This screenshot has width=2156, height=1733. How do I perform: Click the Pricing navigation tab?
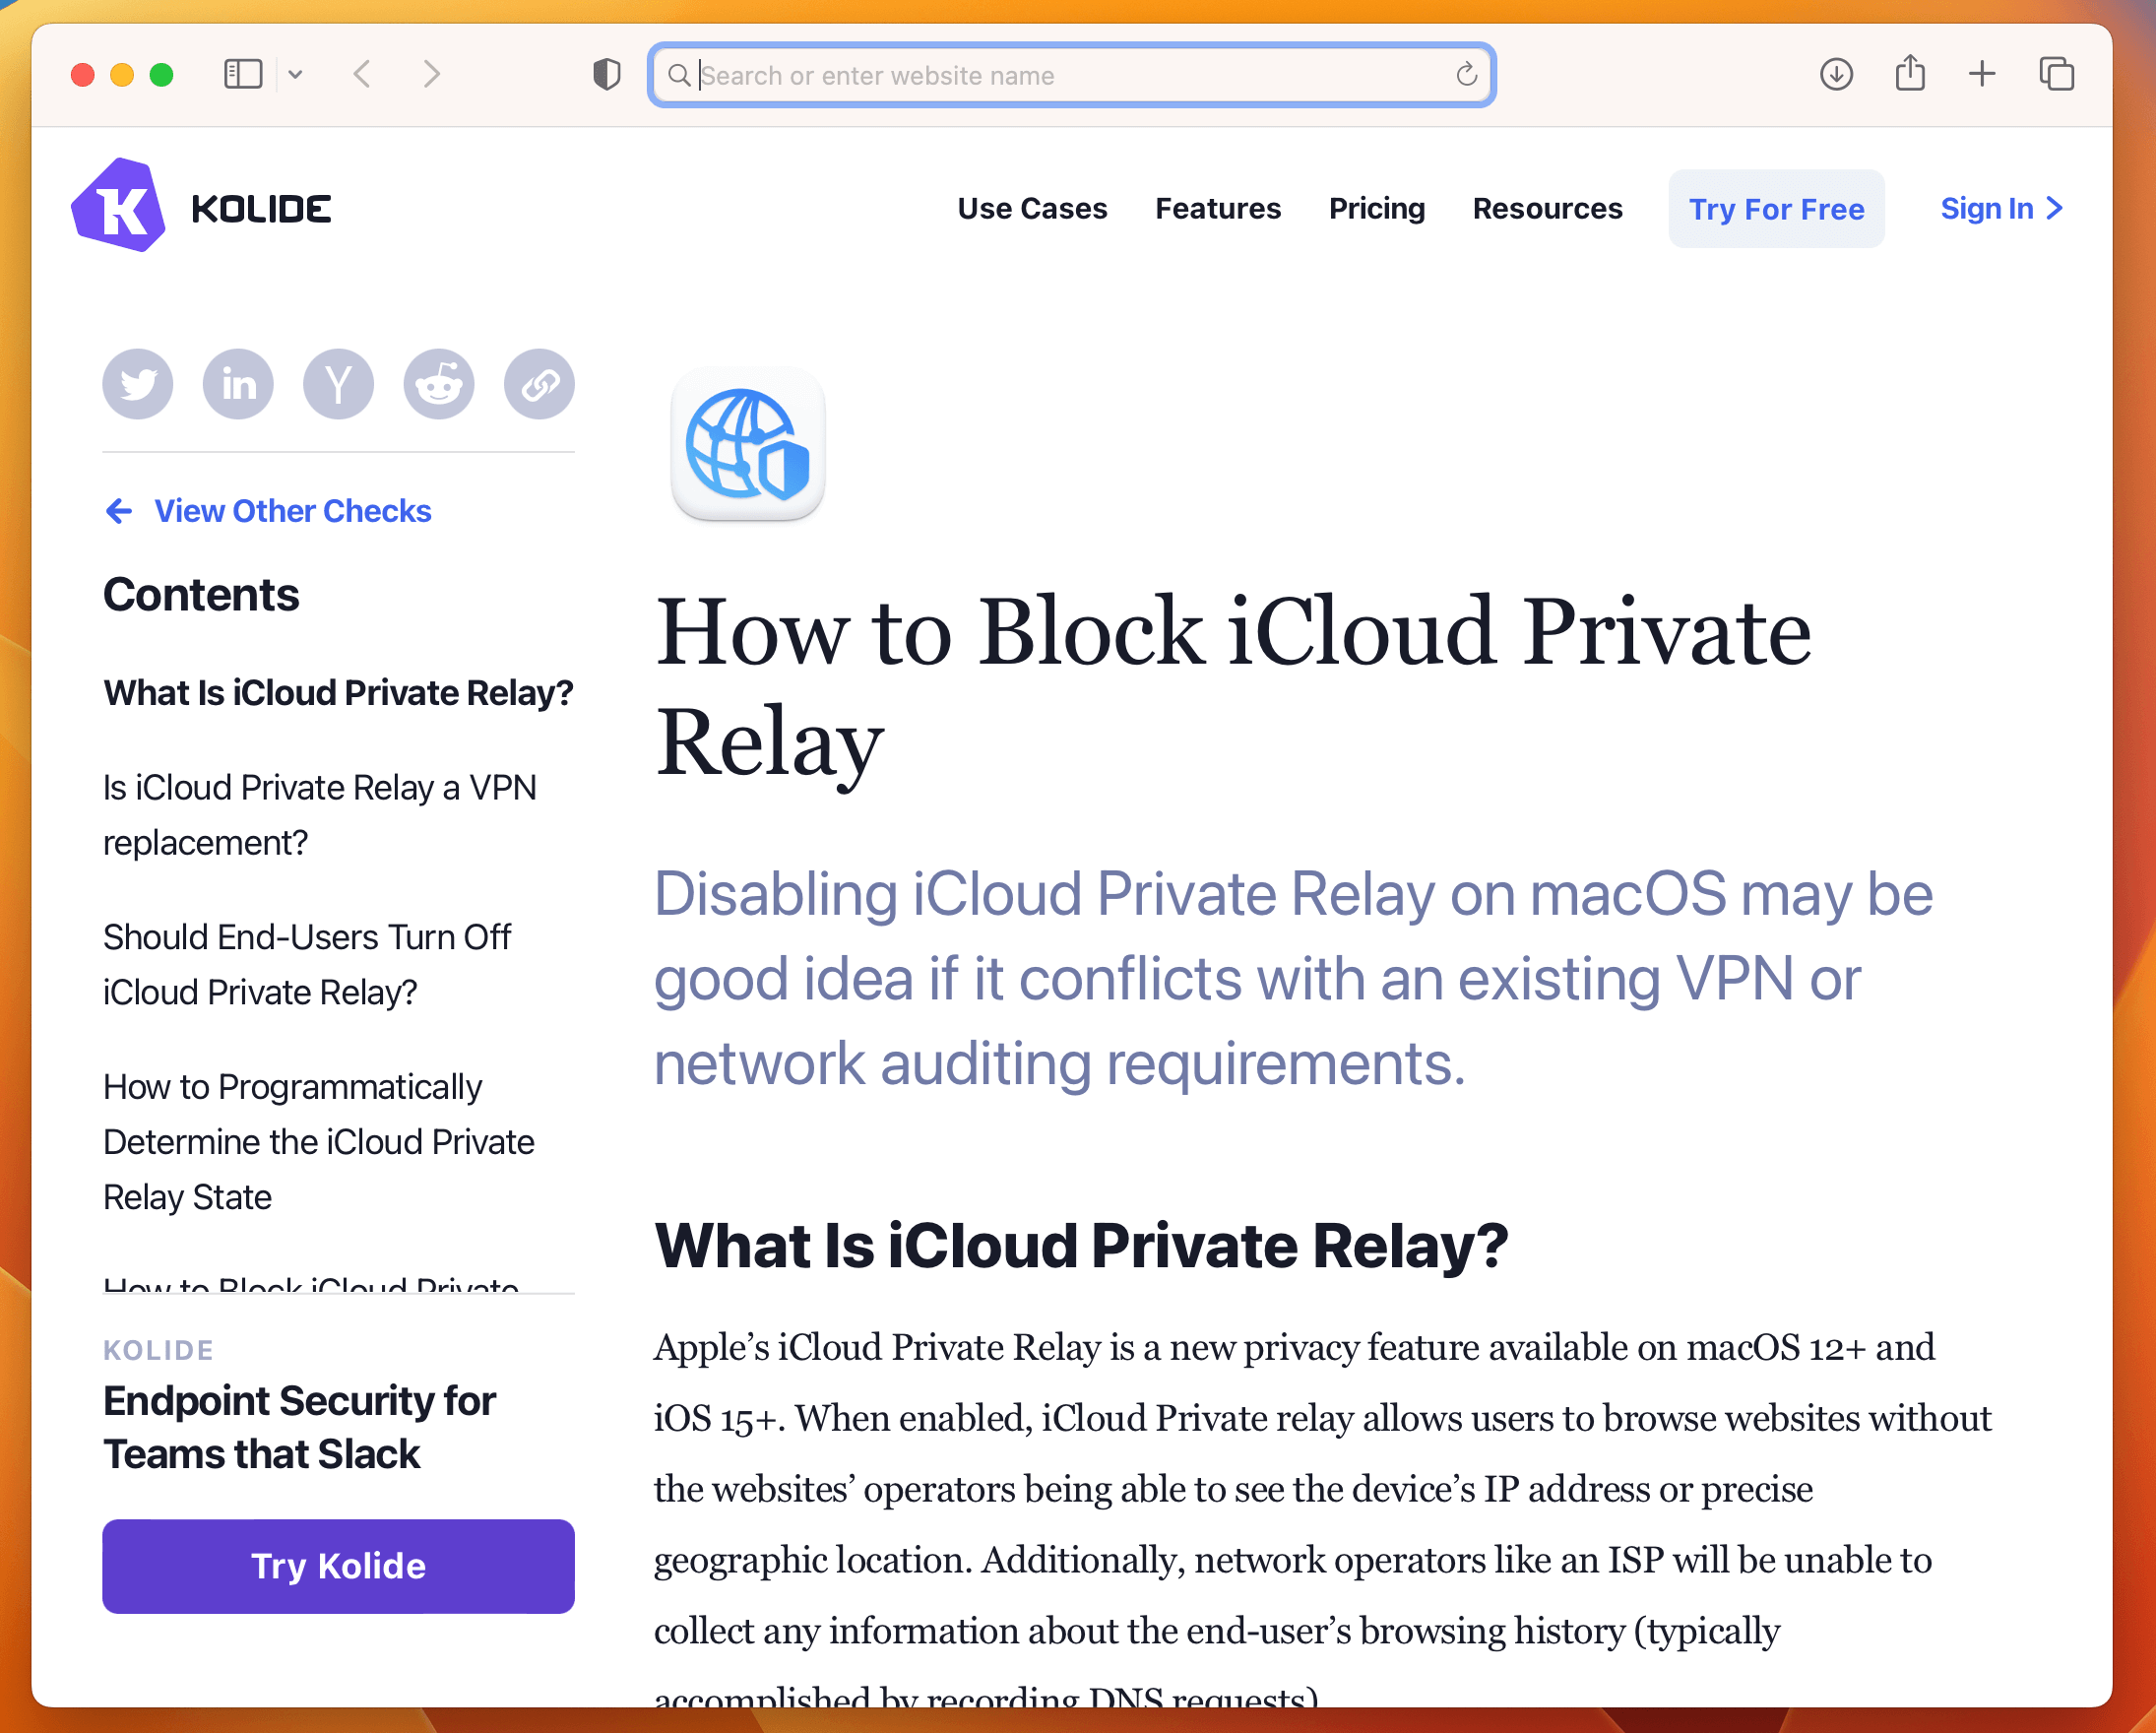point(1376,209)
